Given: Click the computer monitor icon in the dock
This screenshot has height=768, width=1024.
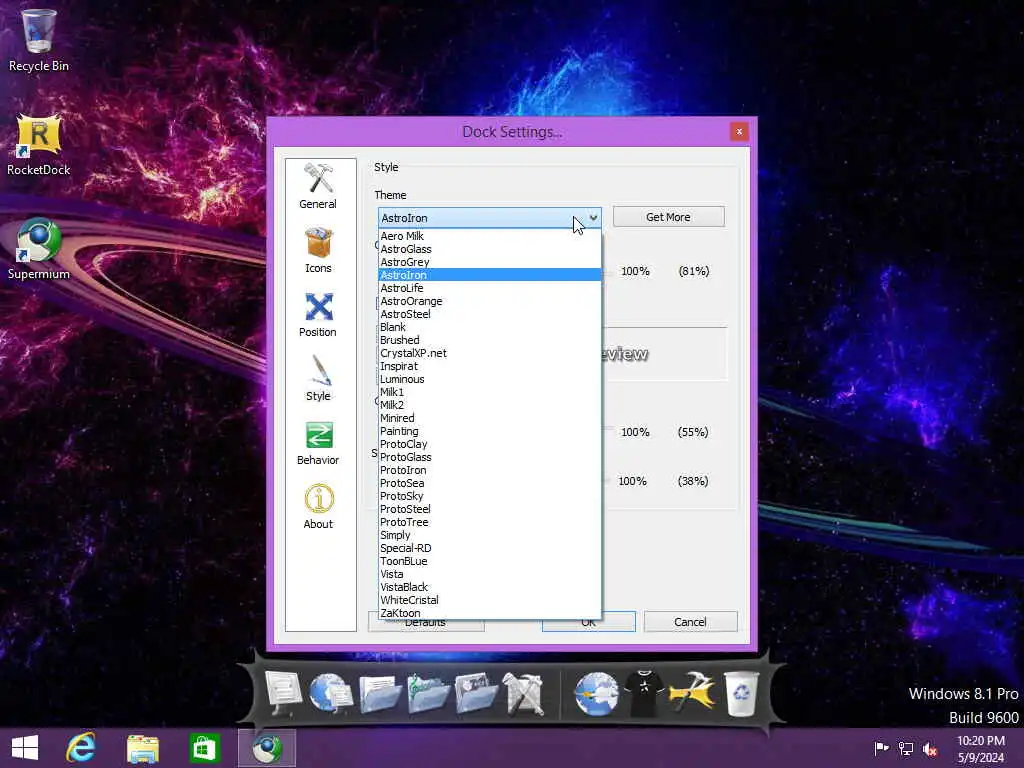Looking at the screenshot, I should [x=285, y=694].
